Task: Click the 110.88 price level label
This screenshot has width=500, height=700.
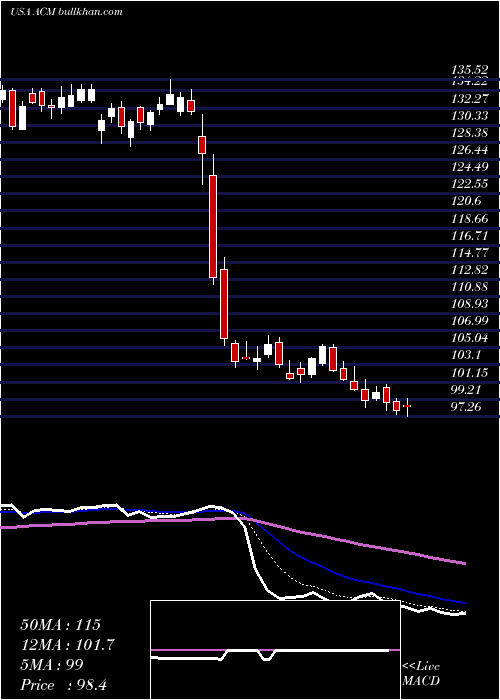Action: tap(469, 287)
